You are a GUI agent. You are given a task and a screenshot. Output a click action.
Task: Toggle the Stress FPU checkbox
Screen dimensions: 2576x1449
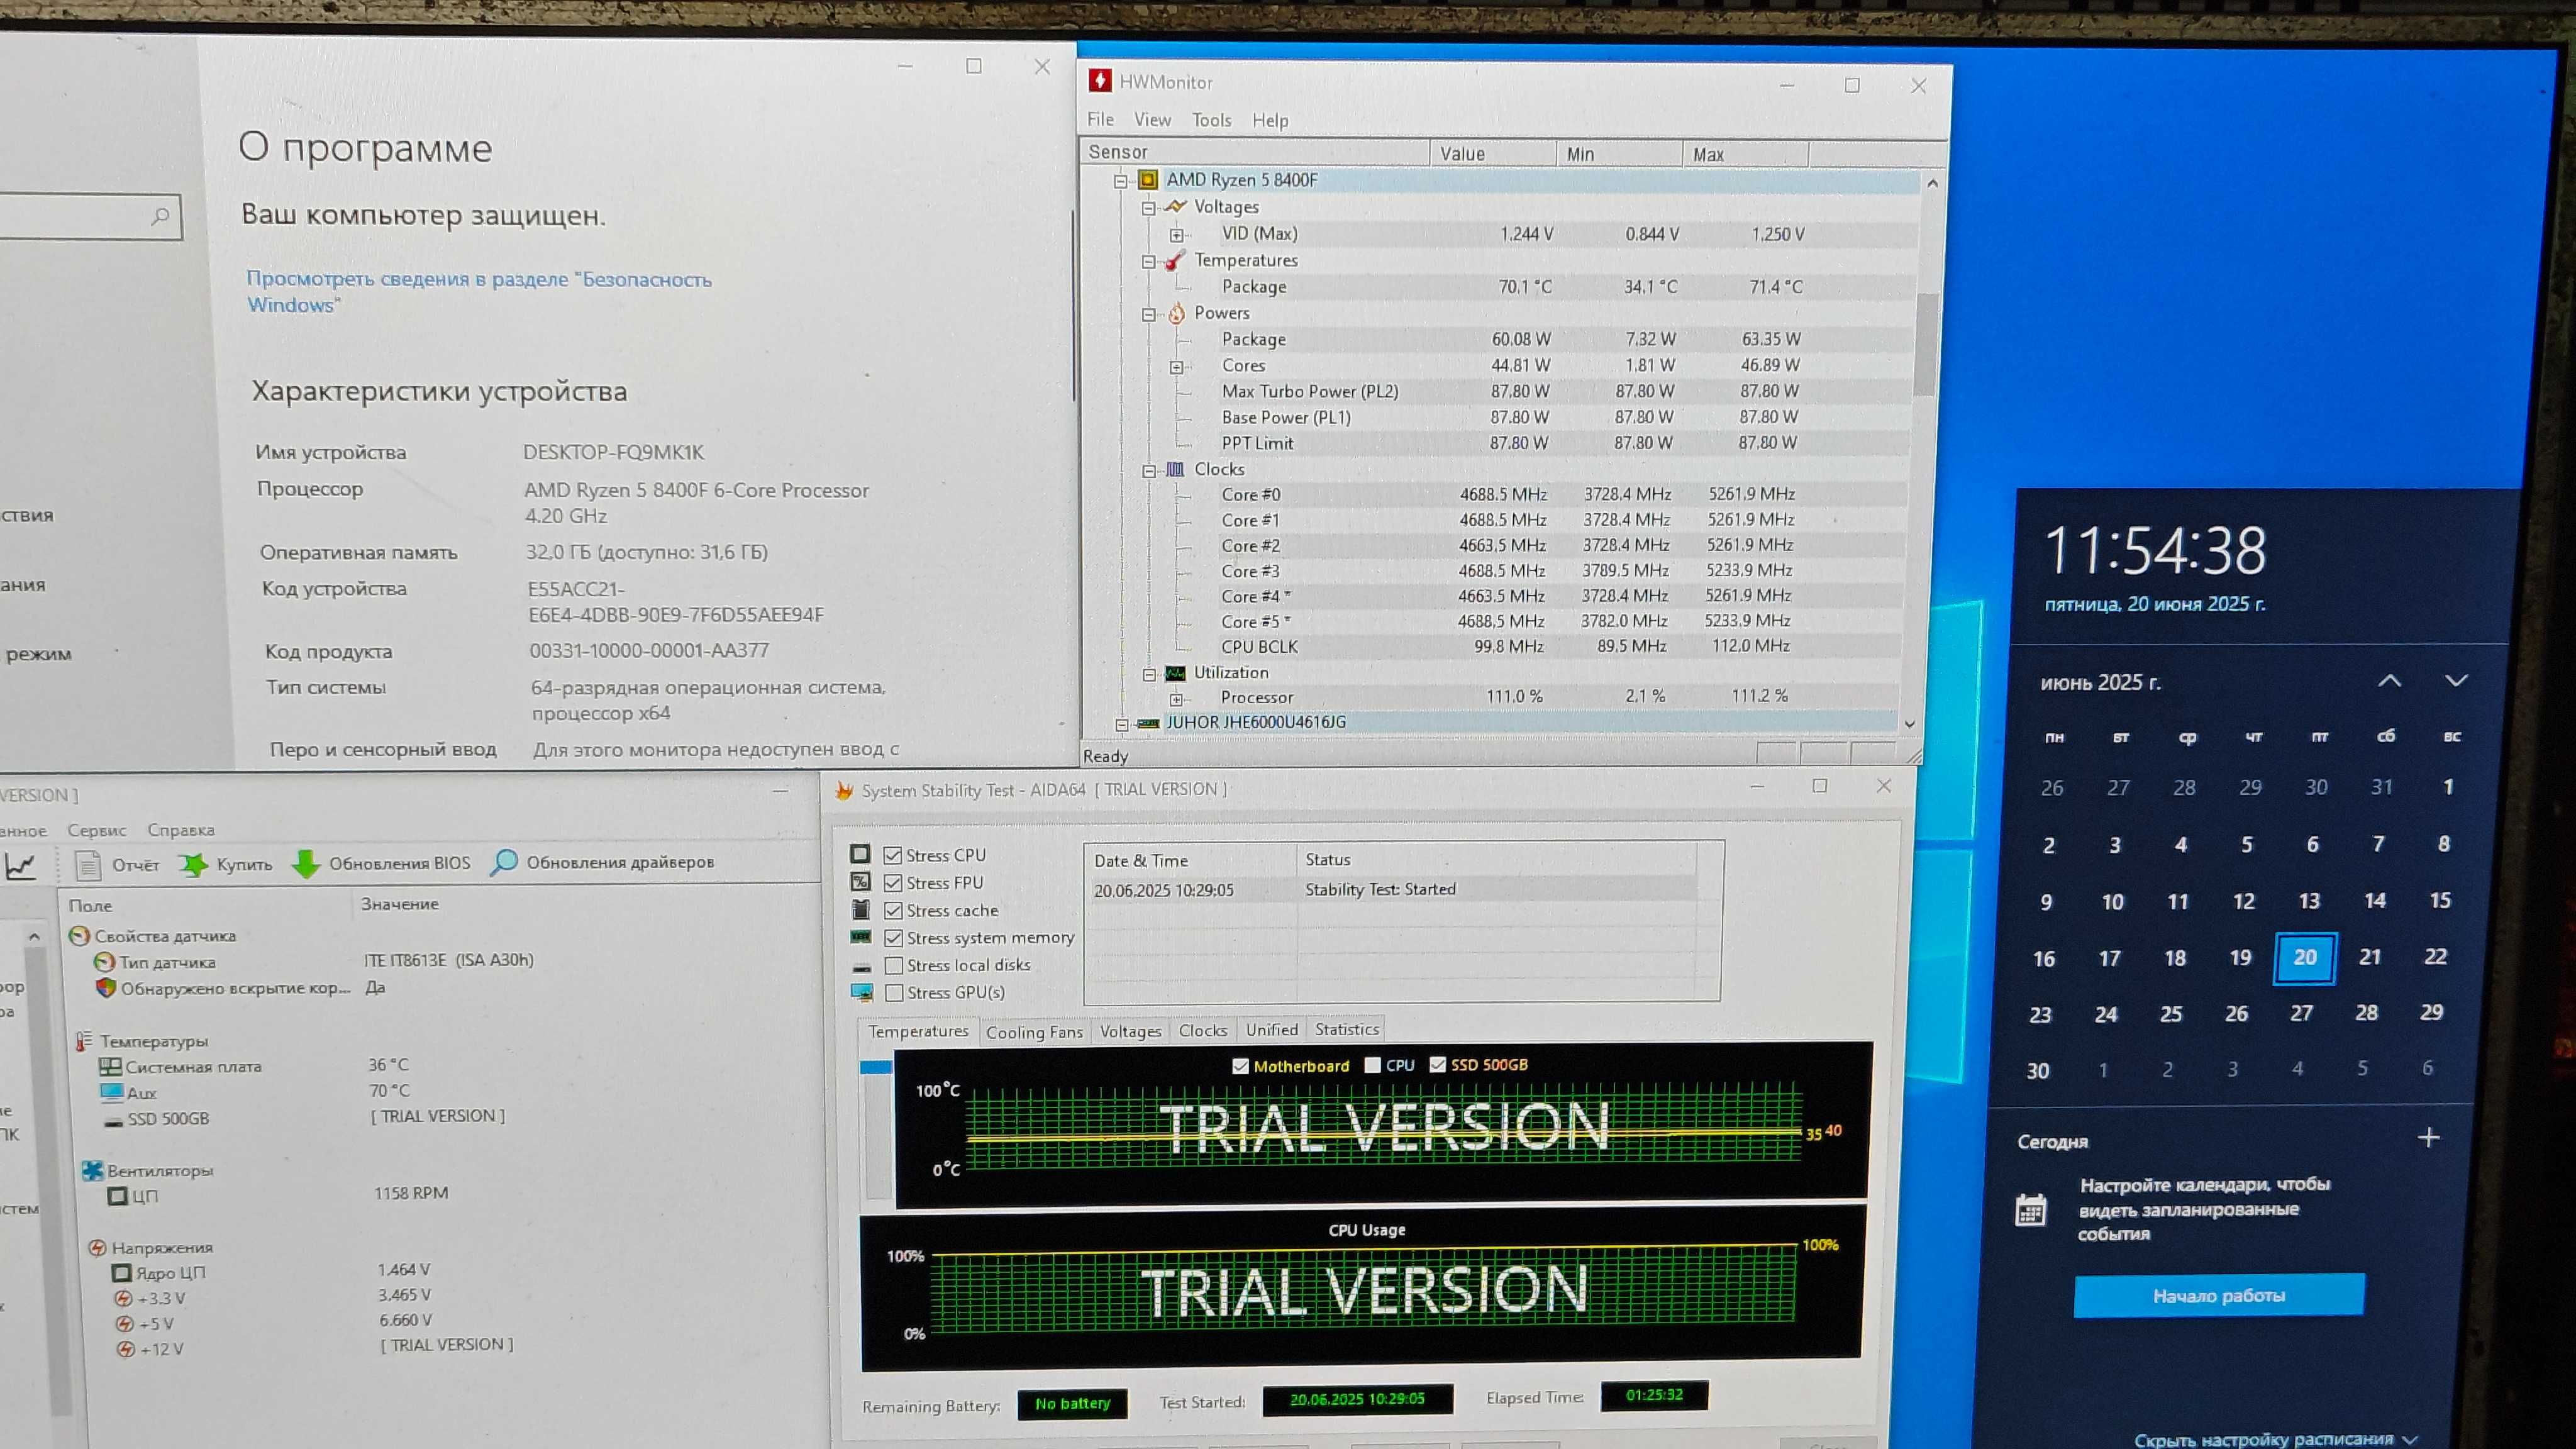(x=893, y=883)
